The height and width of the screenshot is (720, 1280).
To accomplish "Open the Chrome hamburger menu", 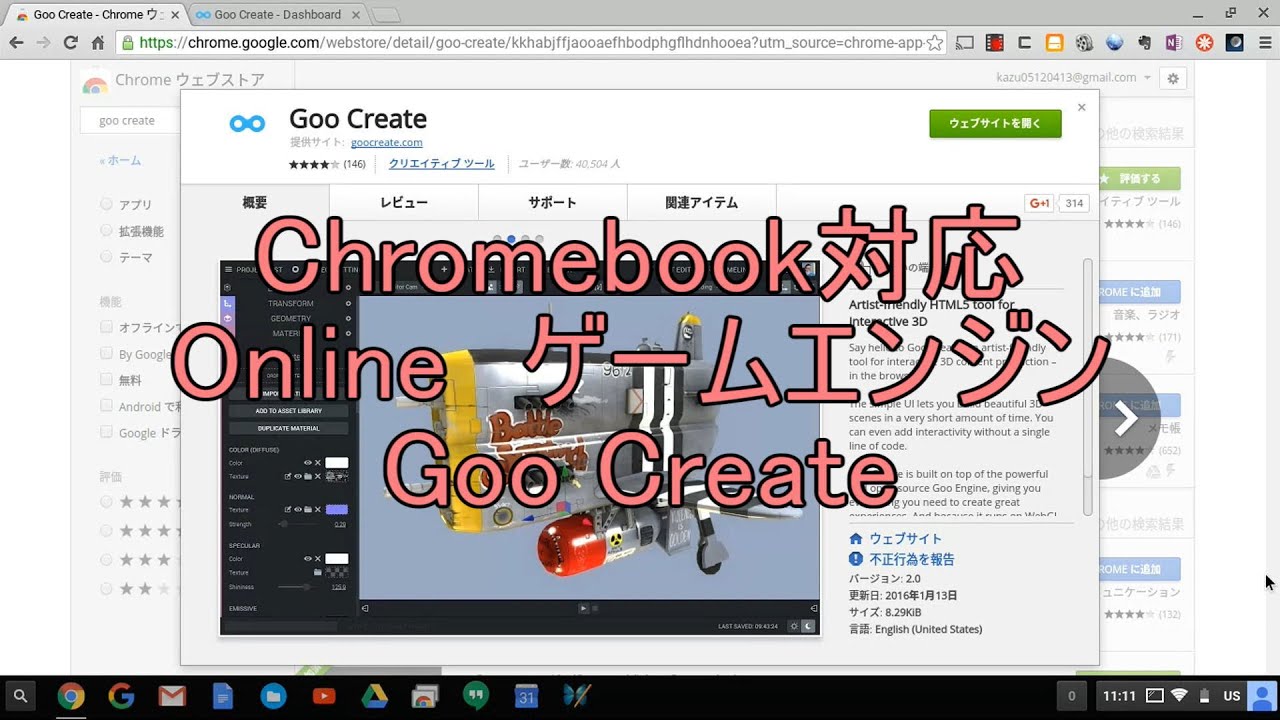I will 1263,43.
